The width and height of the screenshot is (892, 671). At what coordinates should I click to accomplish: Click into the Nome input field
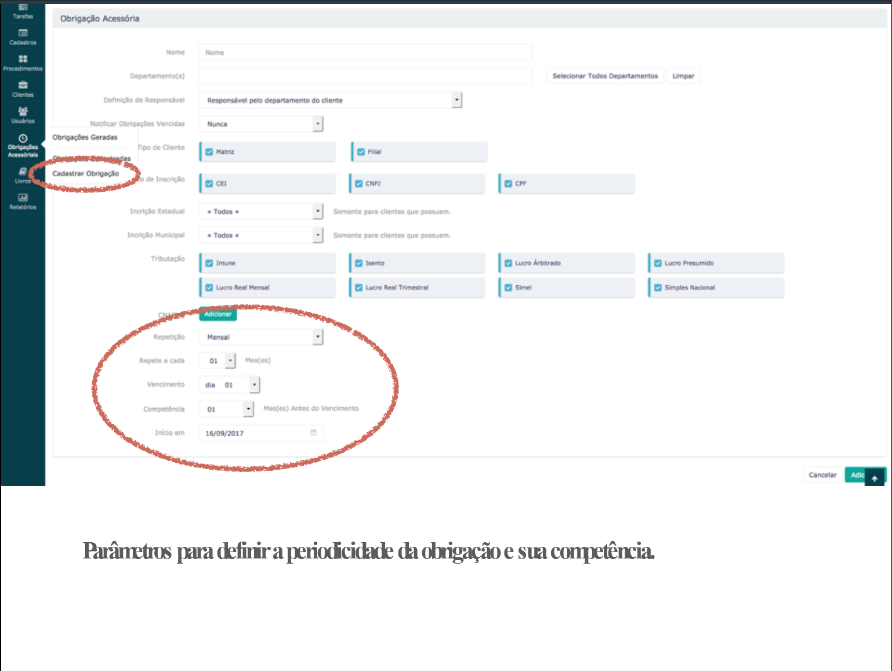[x=365, y=52]
